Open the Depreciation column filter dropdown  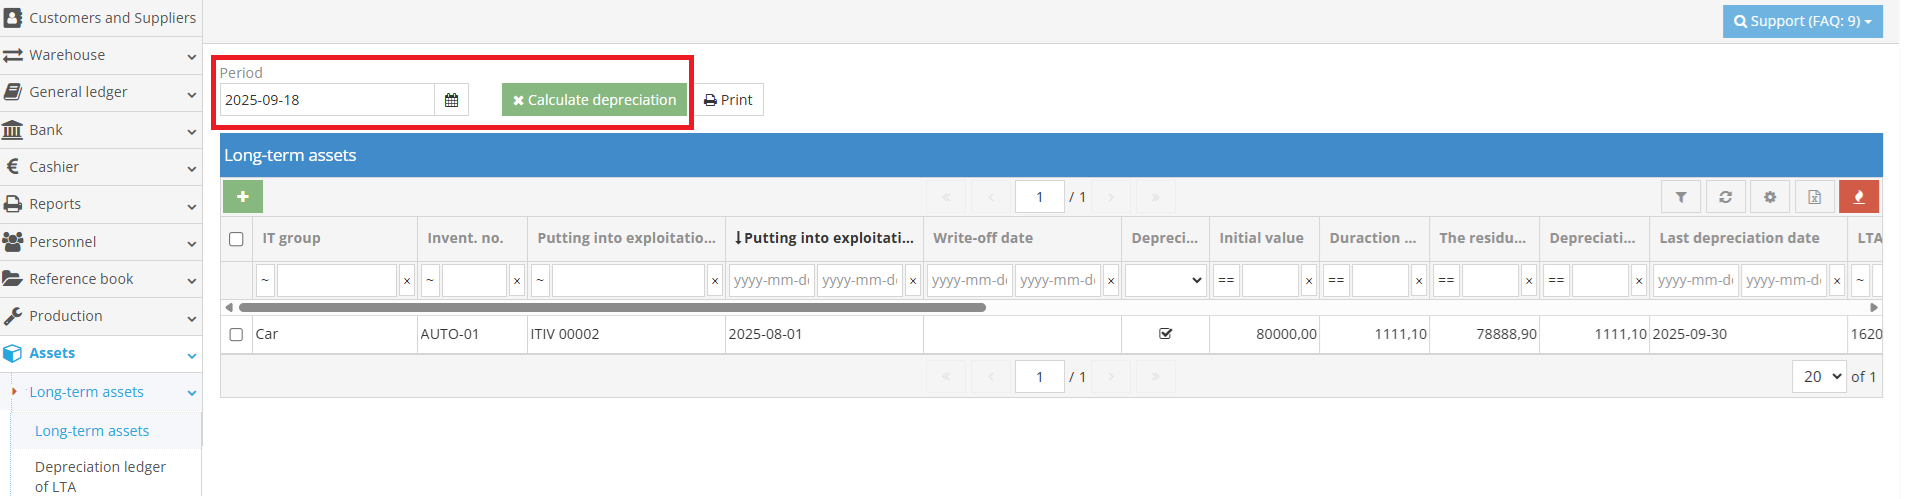(1166, 281)
